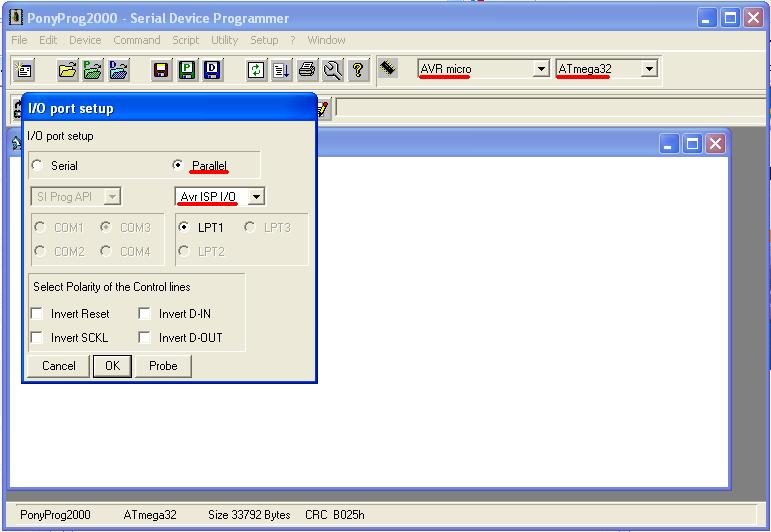Click the Print toolbar icon

307,70
